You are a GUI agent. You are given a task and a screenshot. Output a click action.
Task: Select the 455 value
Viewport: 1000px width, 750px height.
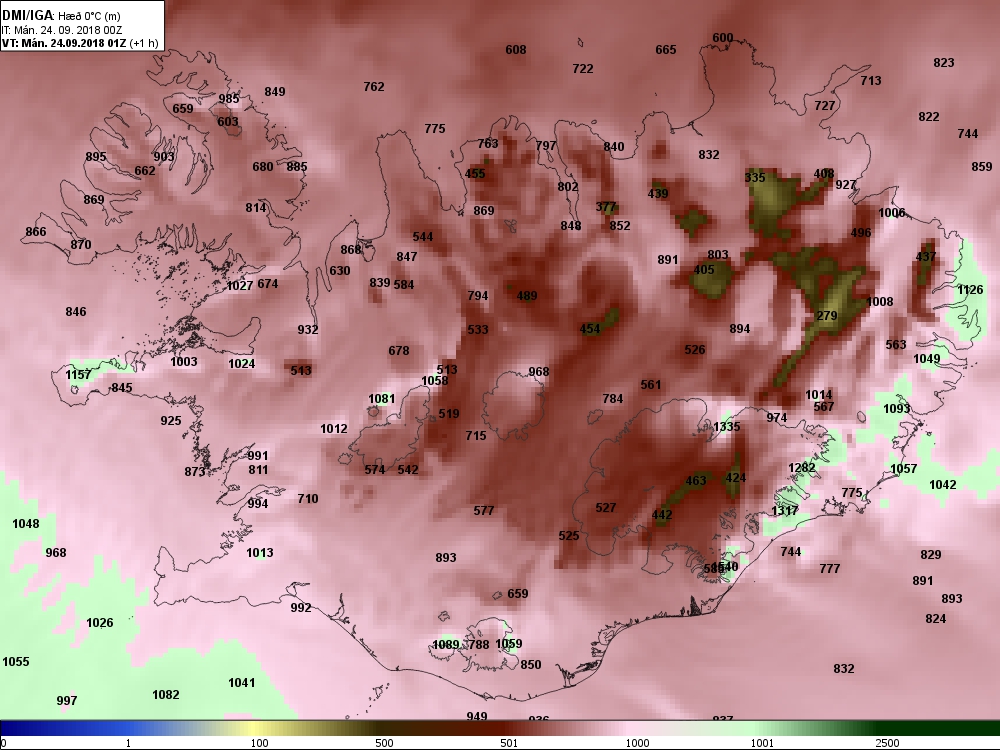click(x=475, y=173)
